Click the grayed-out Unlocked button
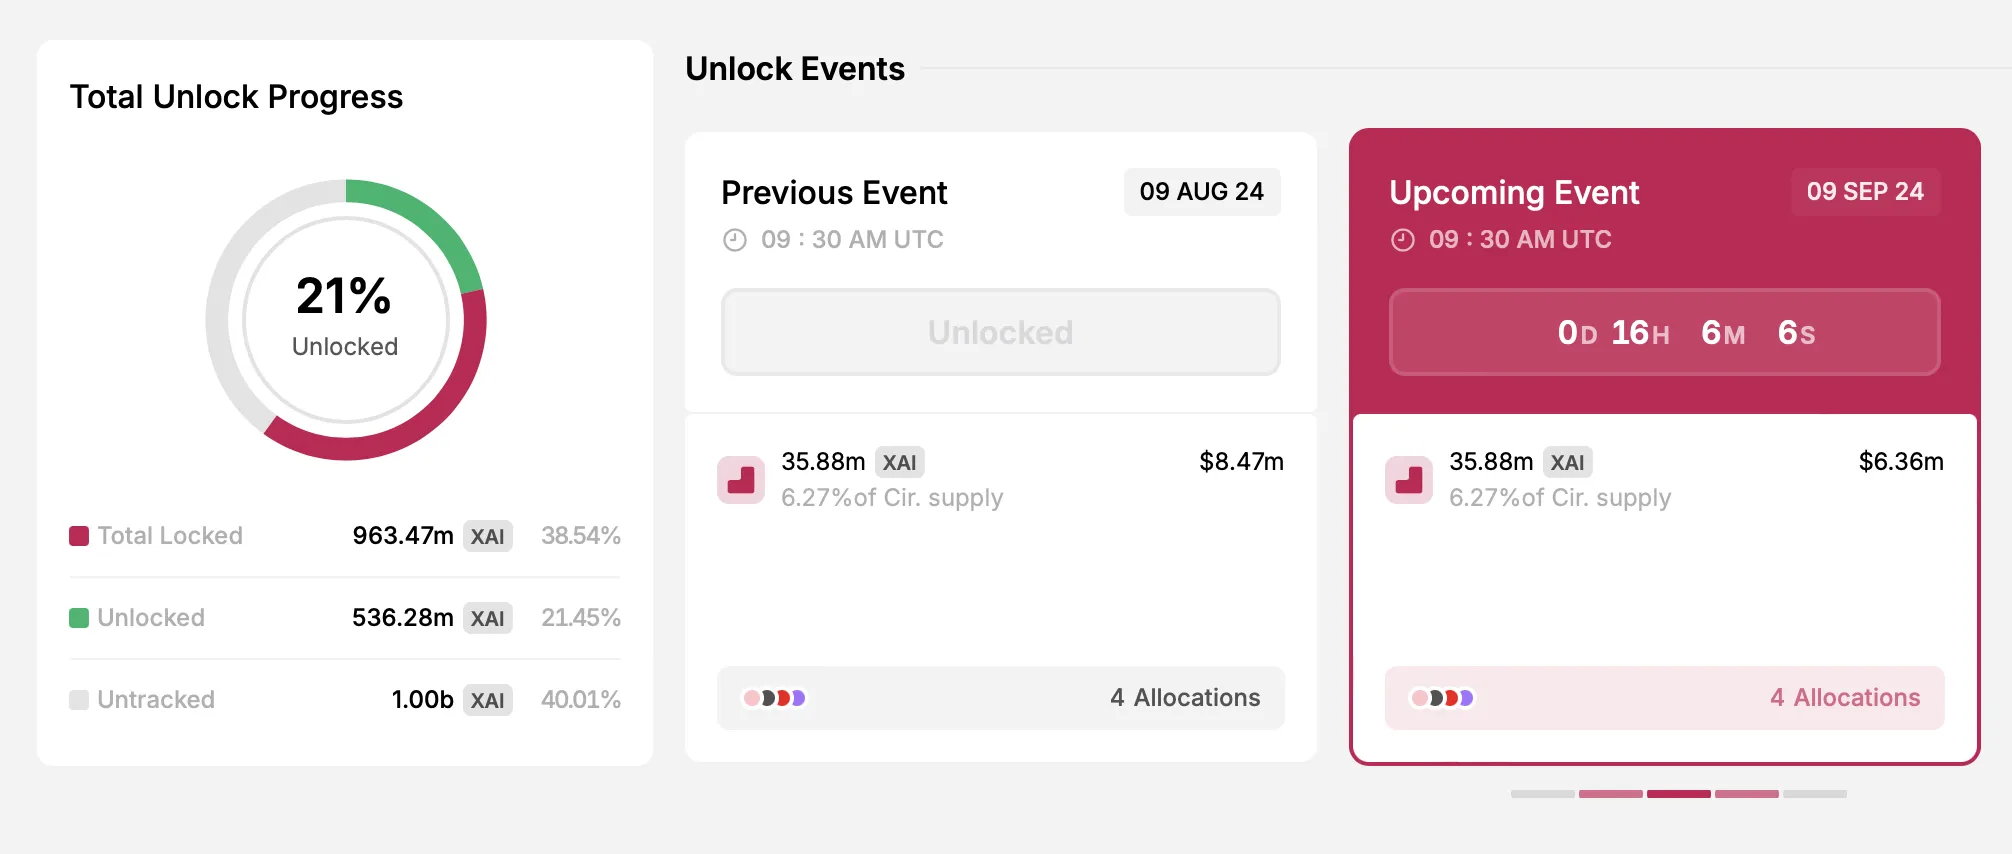 point(1001,332)
